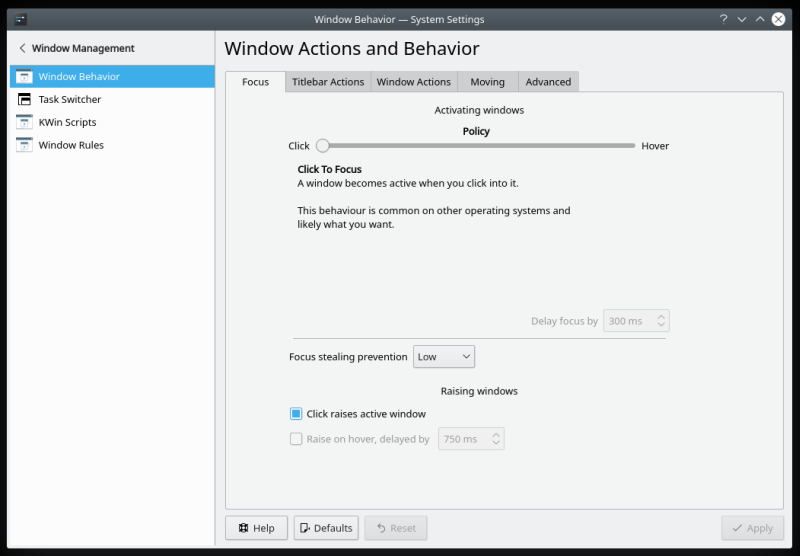Click the Window Rules sidebar icon
This screenshot has width=800, height=556.
(24, 145)
